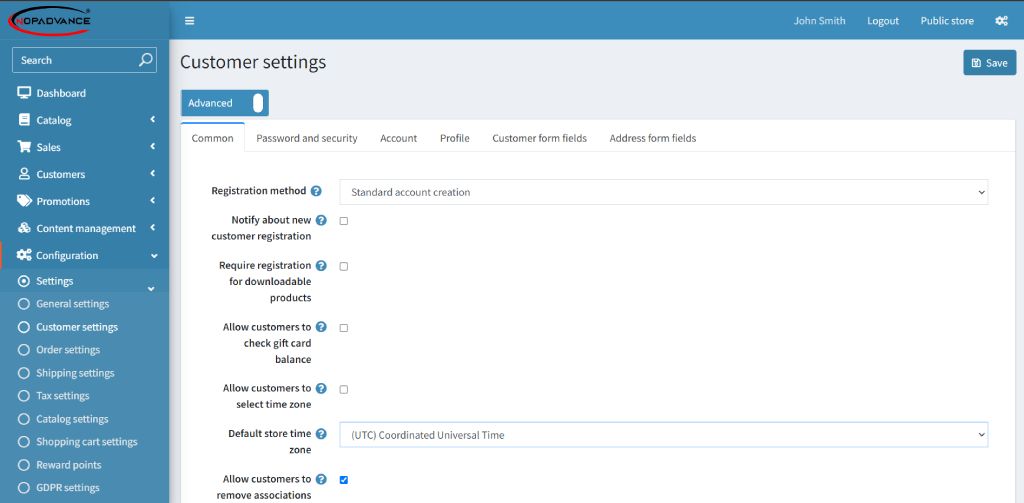The image size is (1024, 503).
Task: Click the search magnifier icon in sidebar
Action: pyautogui.click(x=146, y=59)
